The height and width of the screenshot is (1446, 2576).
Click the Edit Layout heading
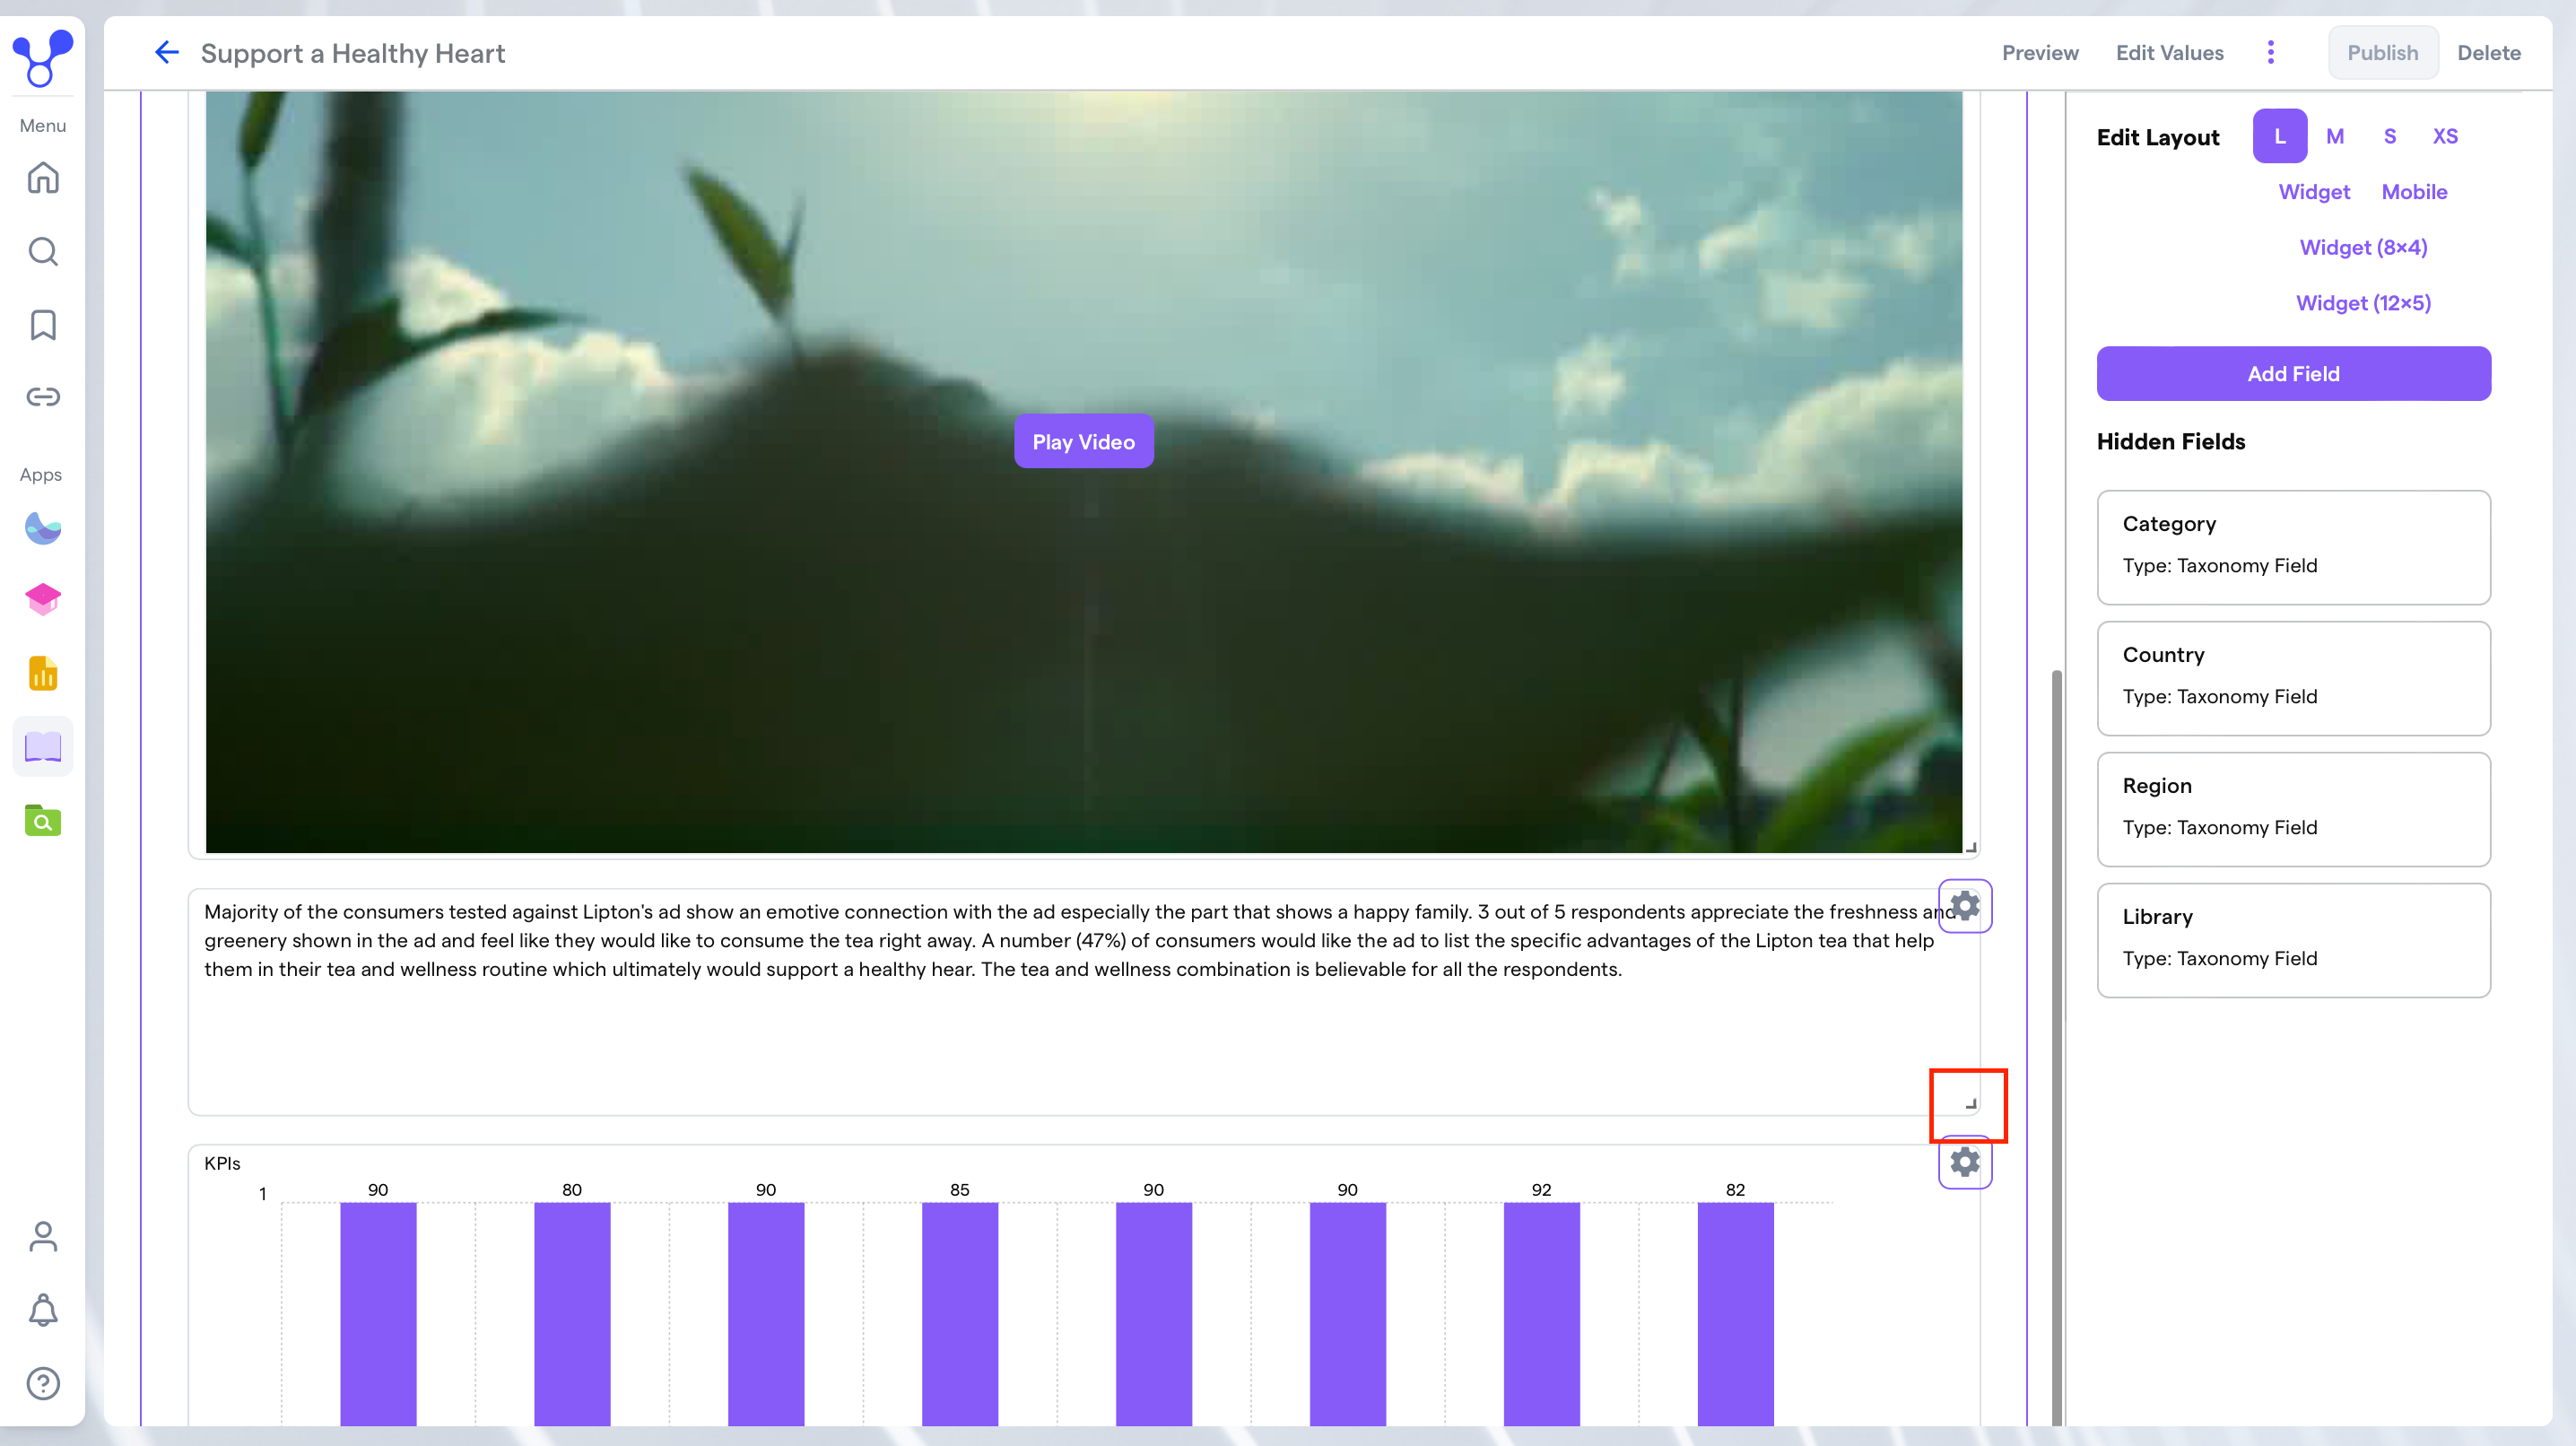pyautogui.click(x=2158, y=137)
